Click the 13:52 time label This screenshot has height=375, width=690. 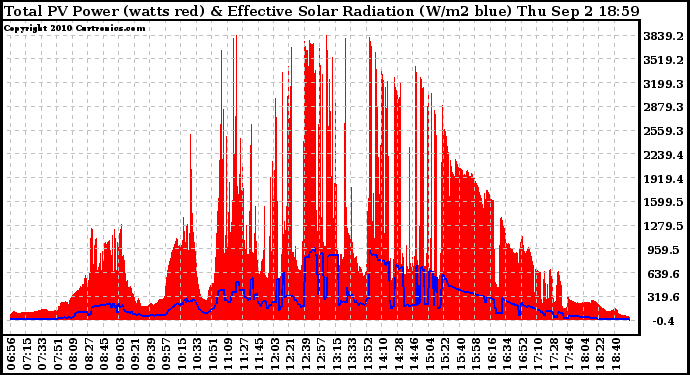(368, 354)
